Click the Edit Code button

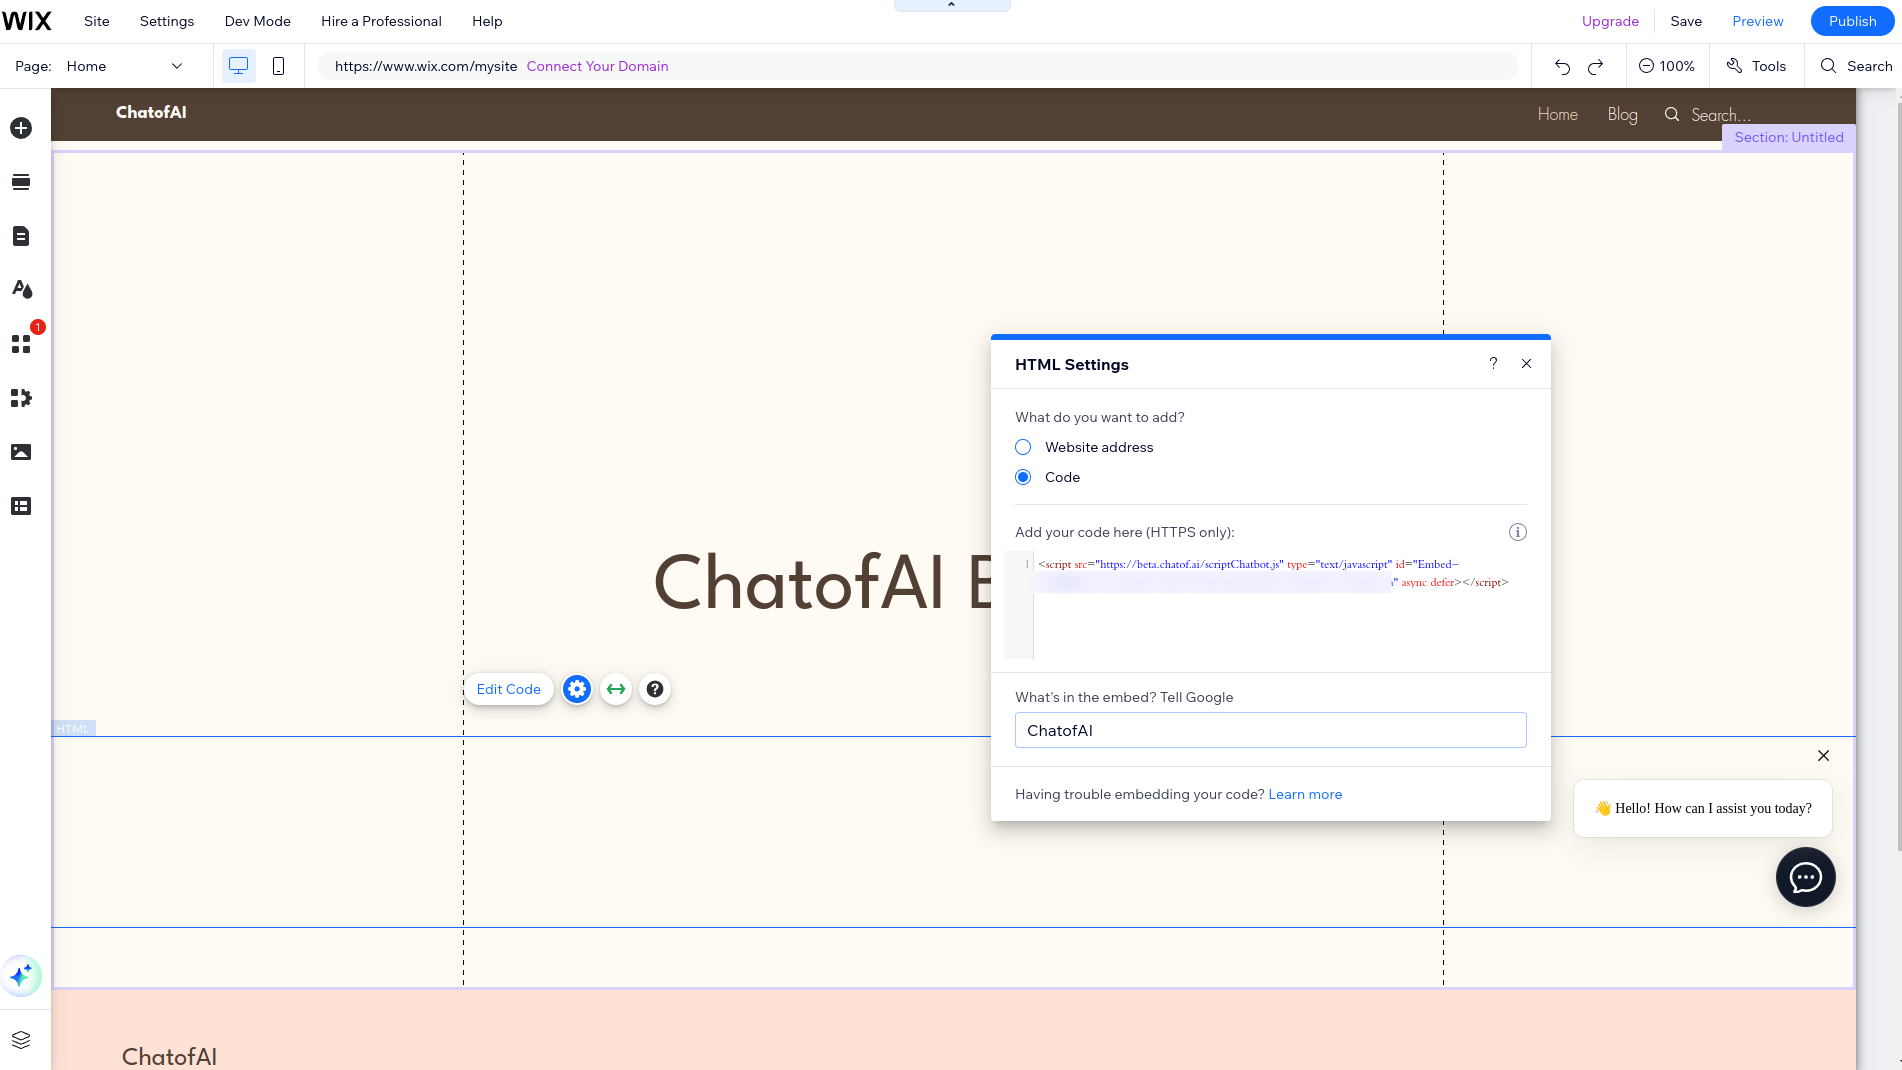pos(508,689)
